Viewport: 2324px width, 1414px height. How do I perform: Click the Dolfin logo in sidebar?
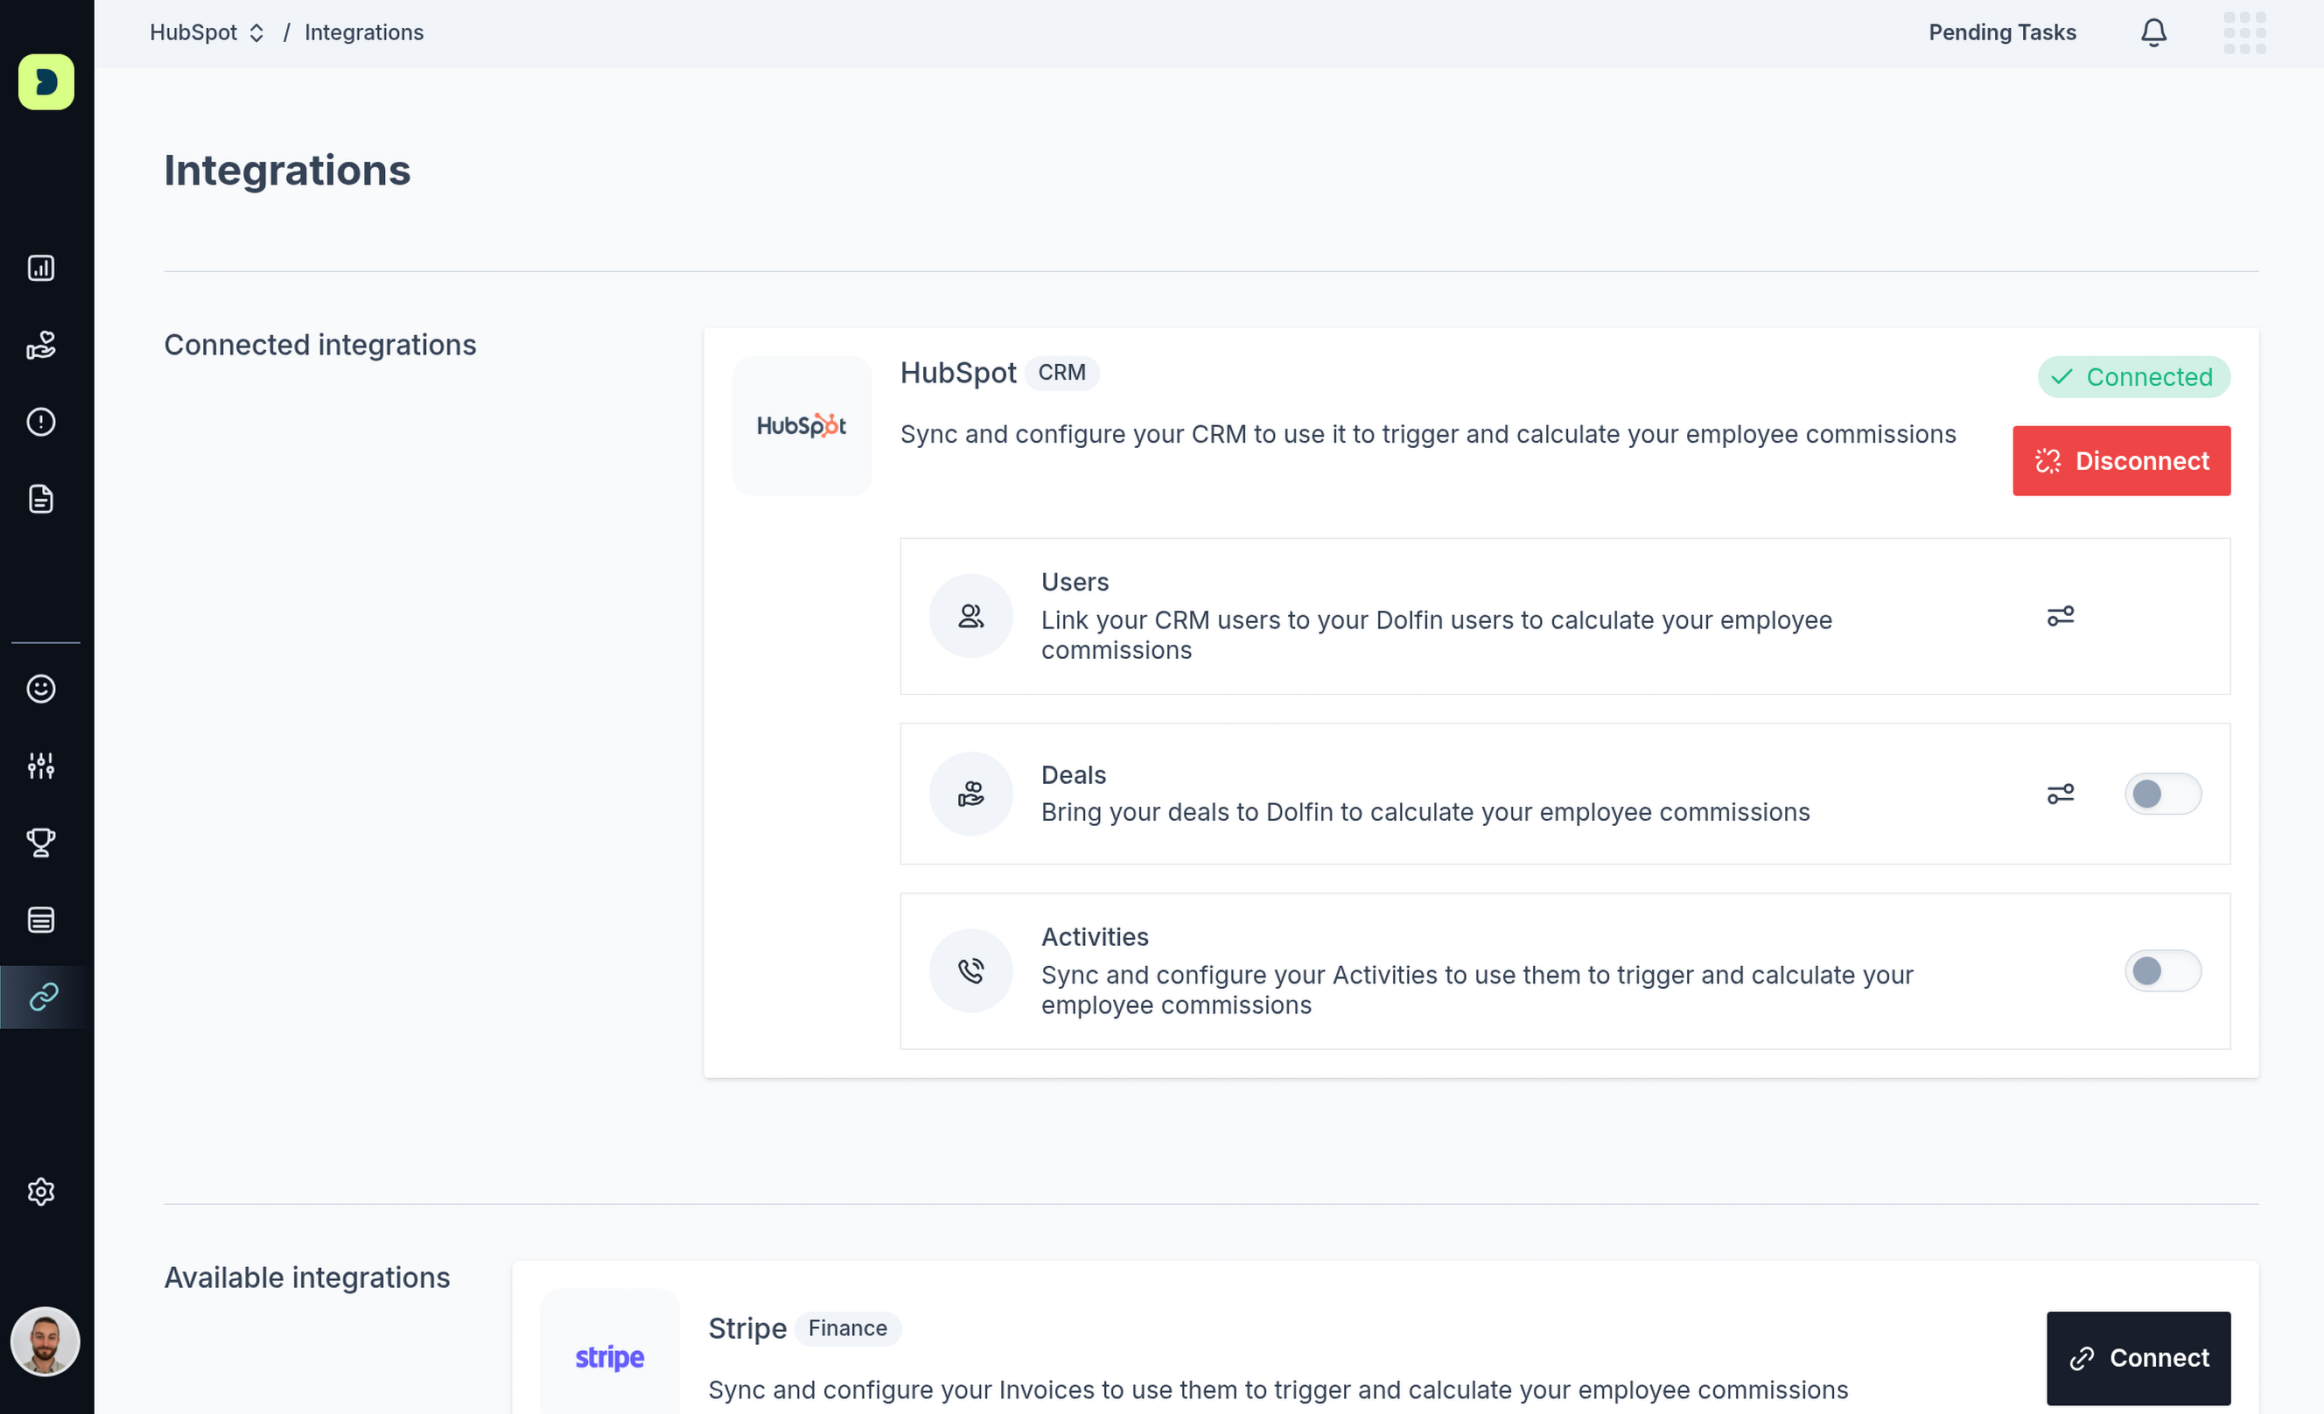[x=46, y=82]
